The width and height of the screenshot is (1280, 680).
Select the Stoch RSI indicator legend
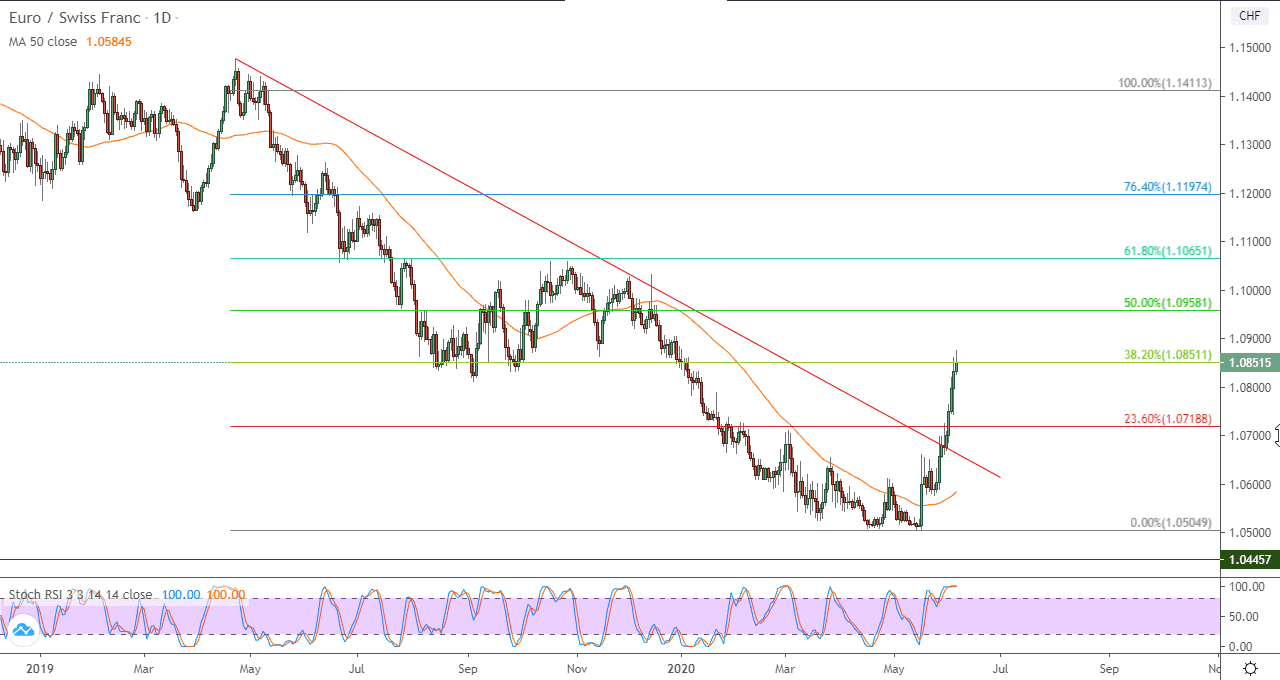pos(80,594)
